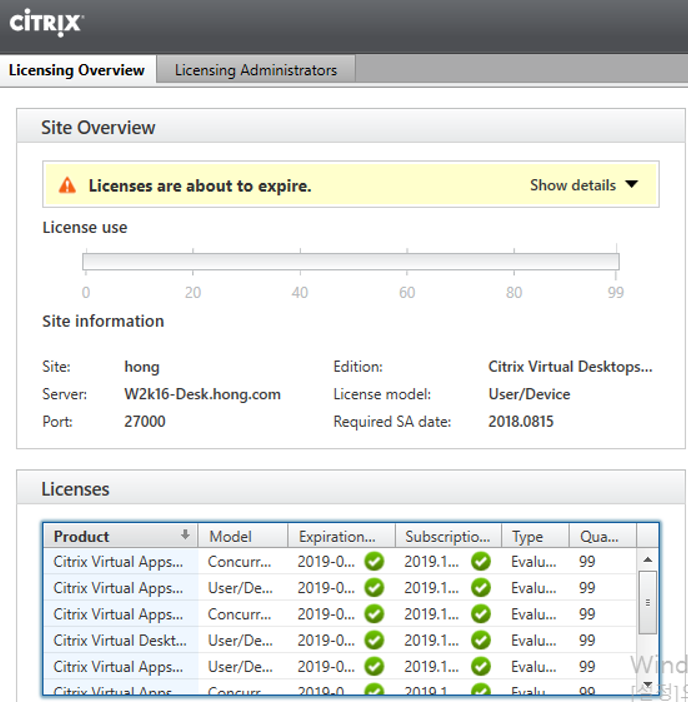Click the License use progress bar
The width and height of the screenshot is (688, 713).
click(351, 261)
